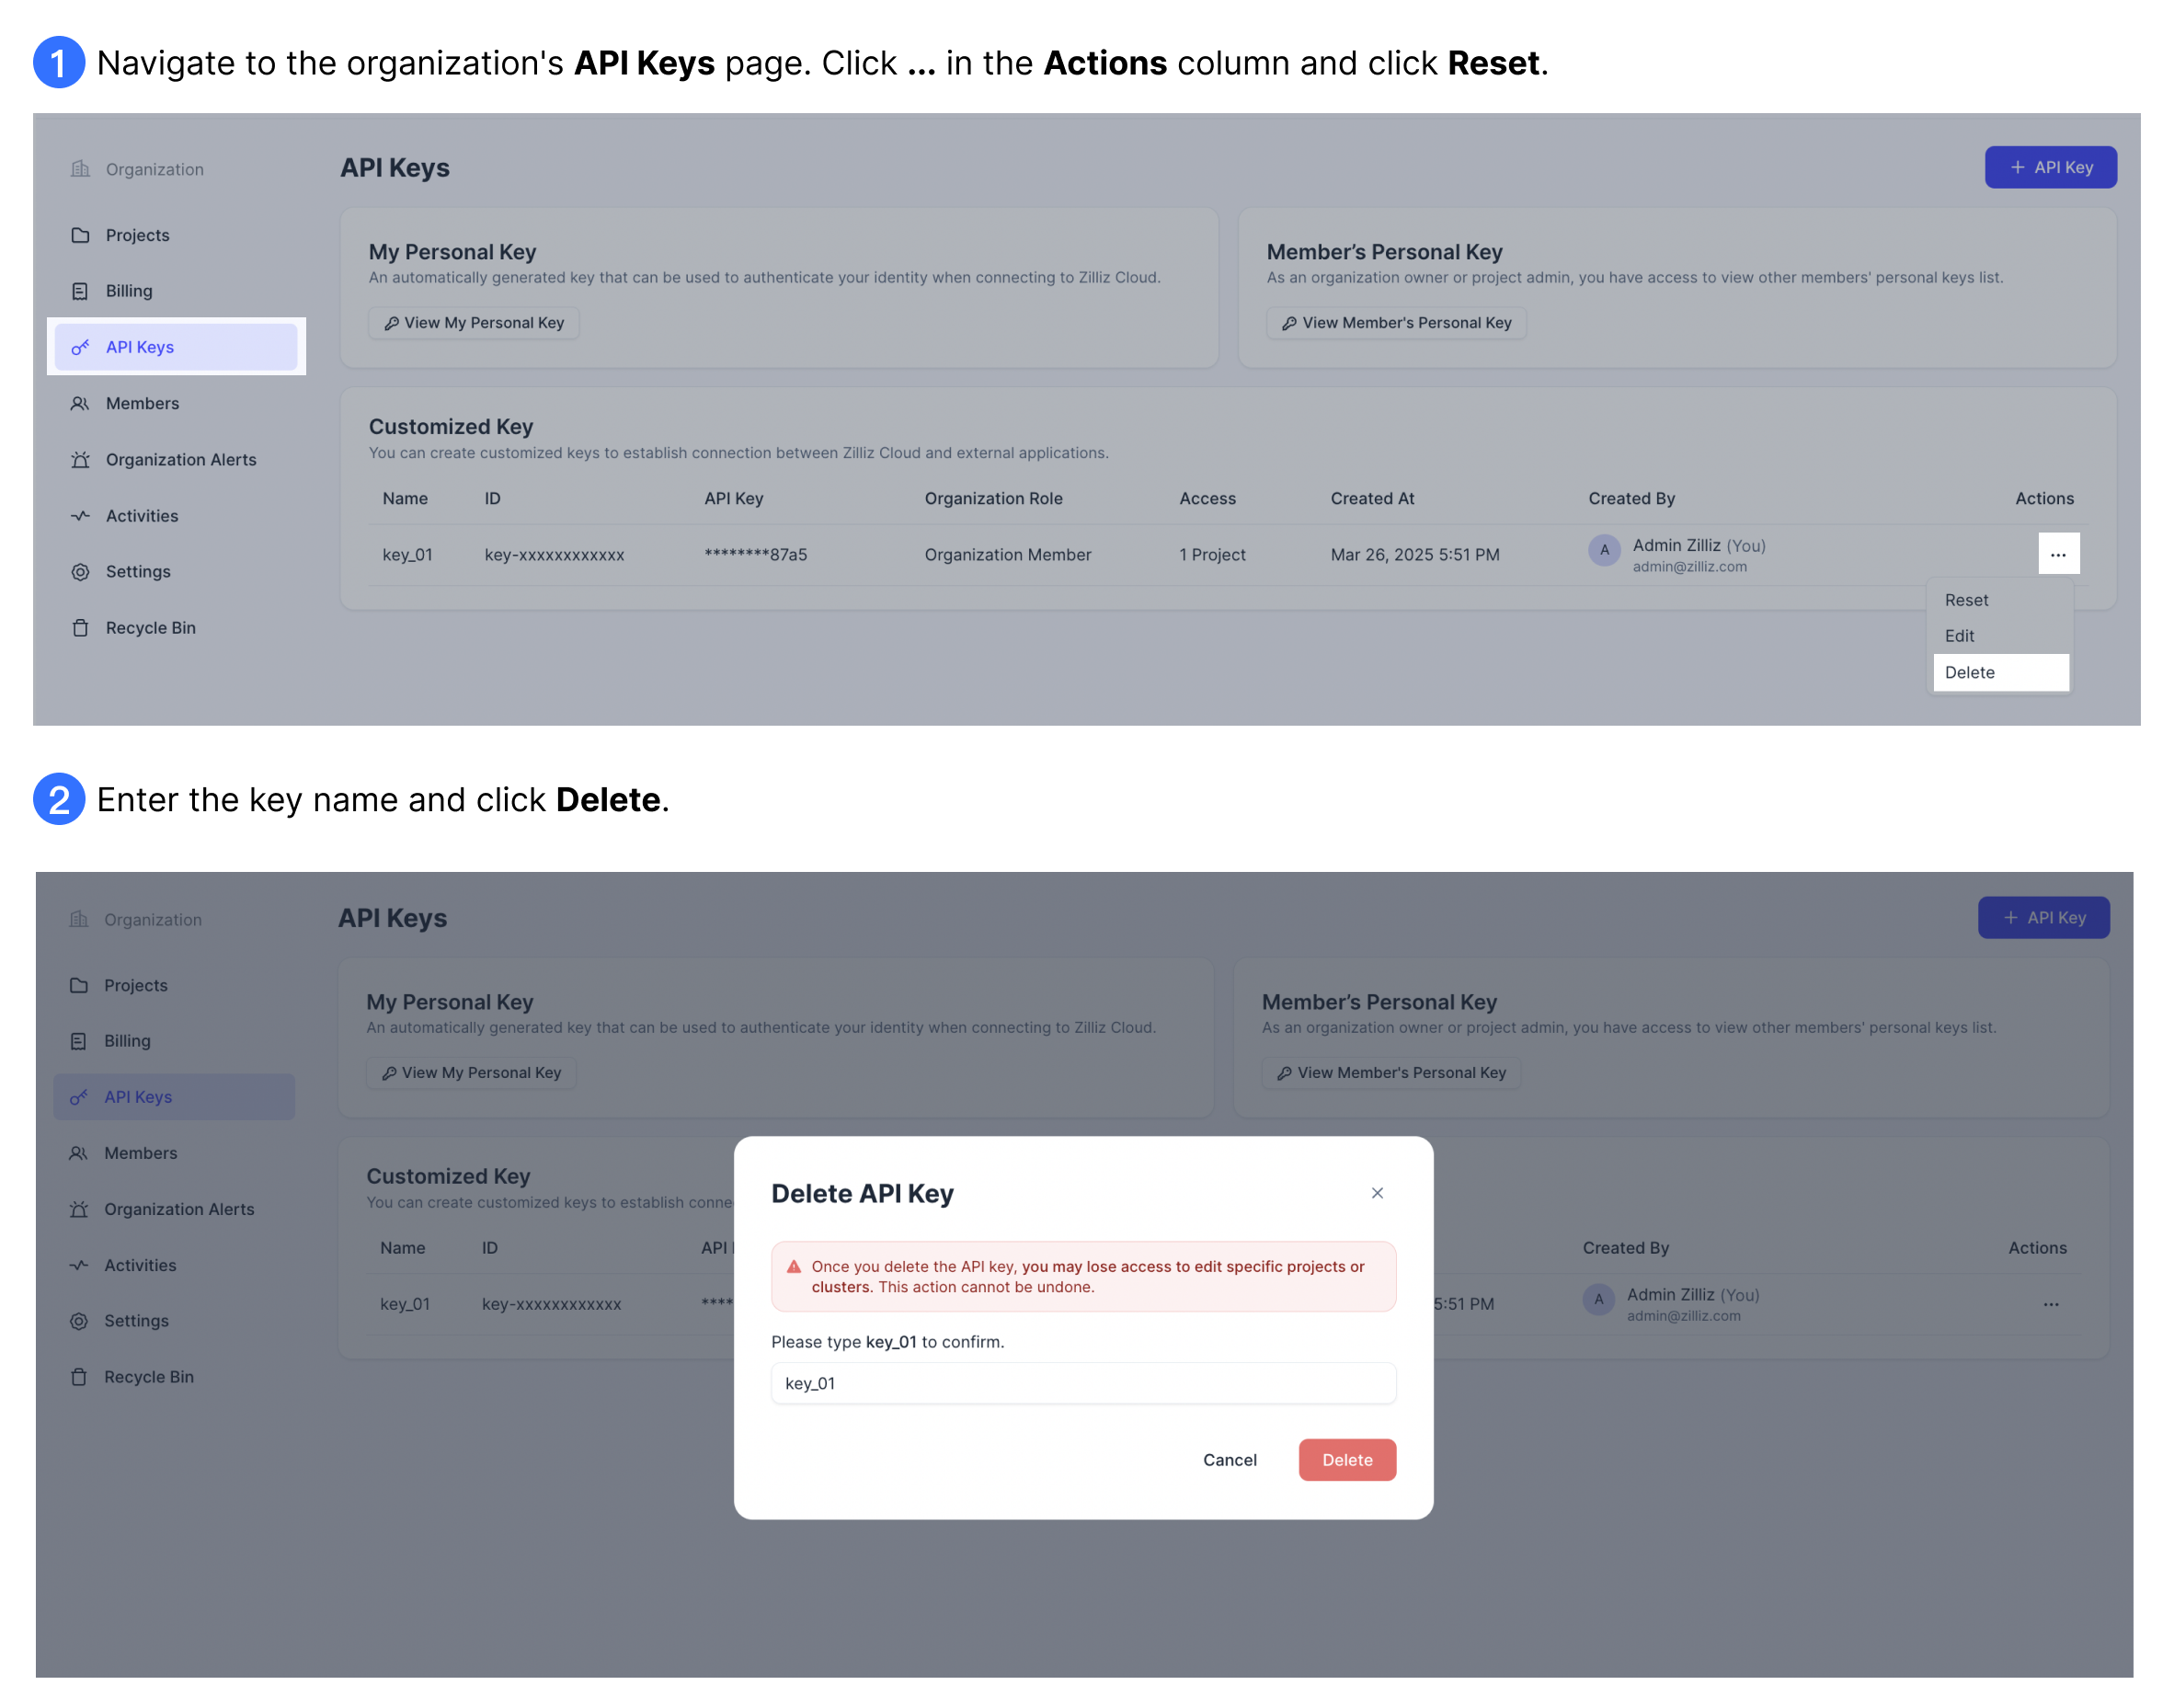The width and height of the screenshot is (2174, 1708).
Task: Click the API Key creation button
Action: click(x=2050, y=167)
